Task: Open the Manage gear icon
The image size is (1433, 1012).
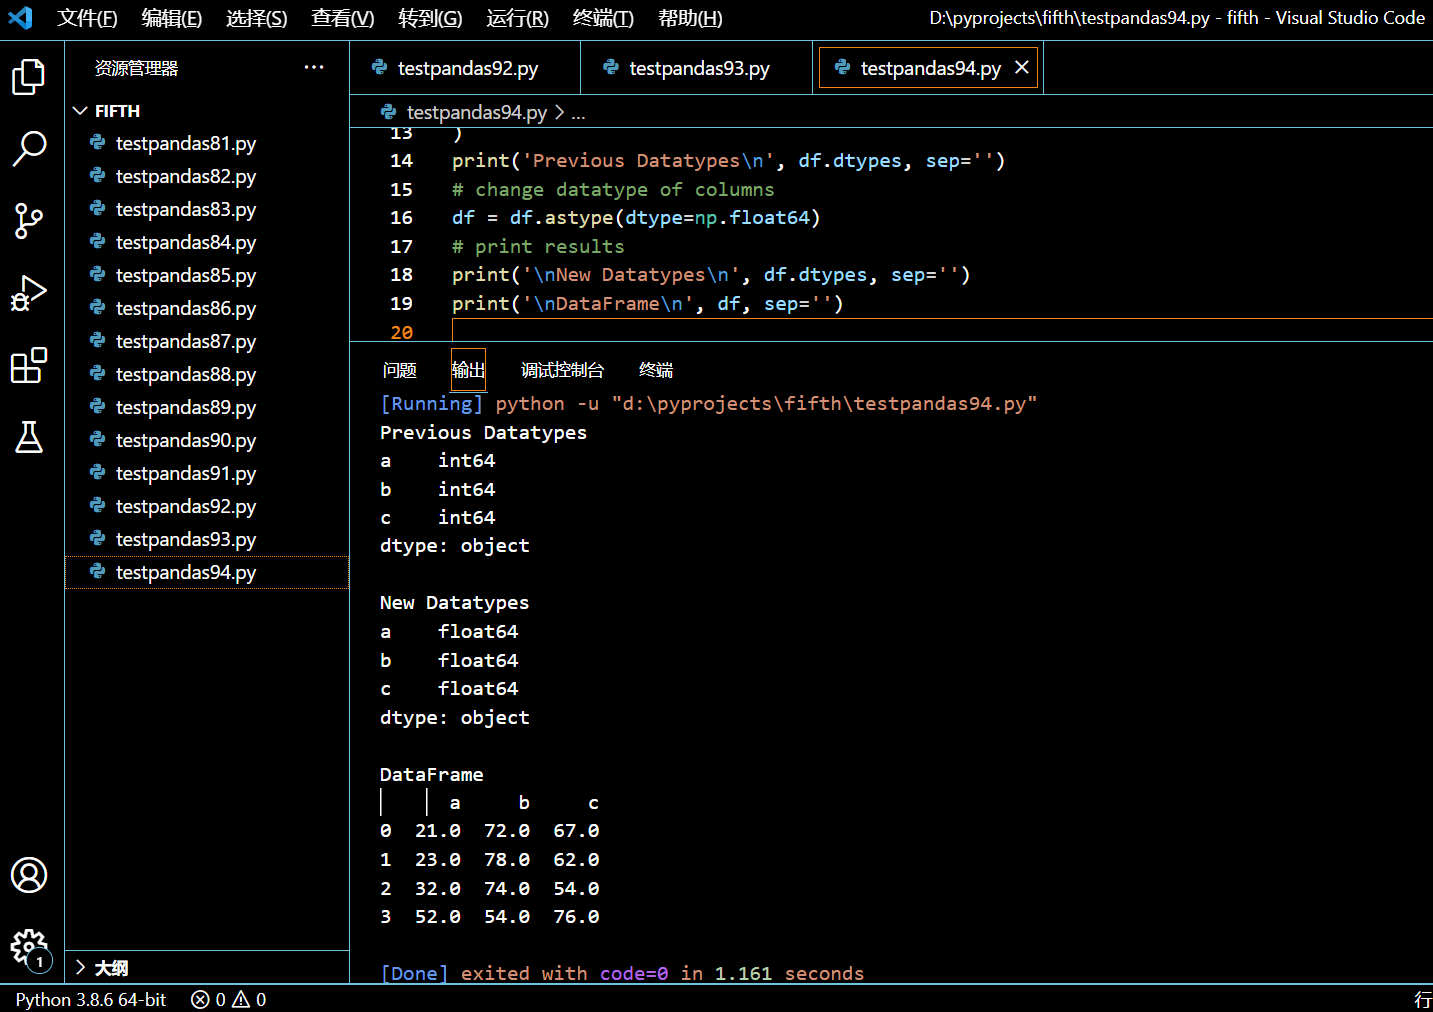Action: 29,947
